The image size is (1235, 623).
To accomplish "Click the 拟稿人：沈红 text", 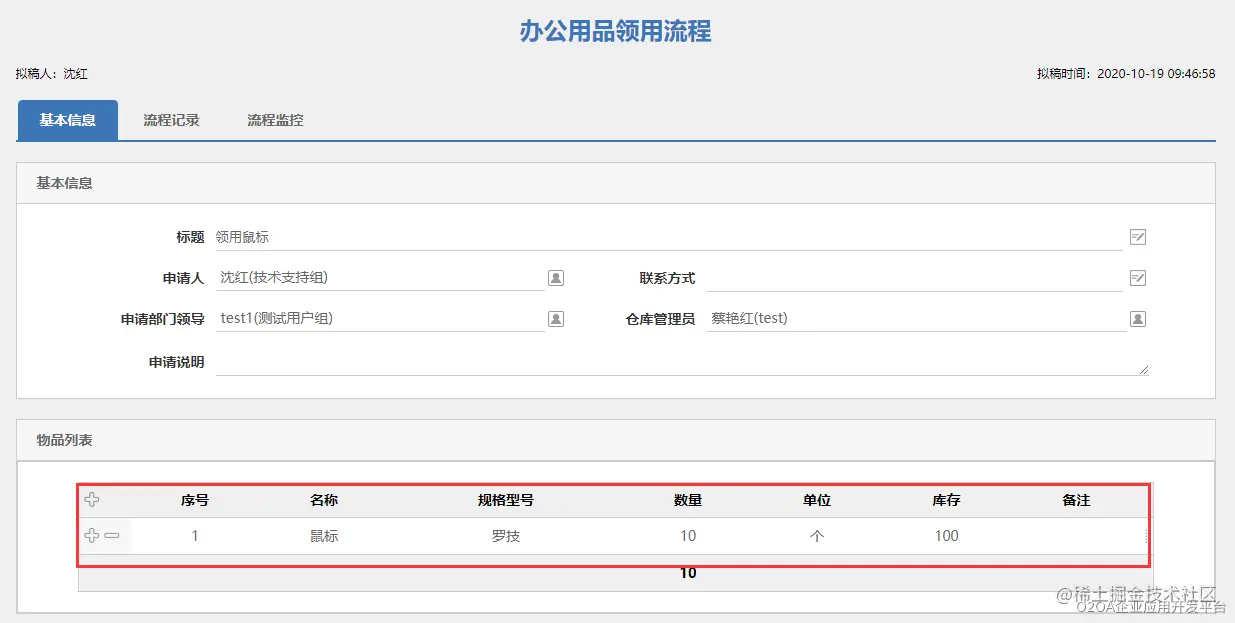I will 52,74.
